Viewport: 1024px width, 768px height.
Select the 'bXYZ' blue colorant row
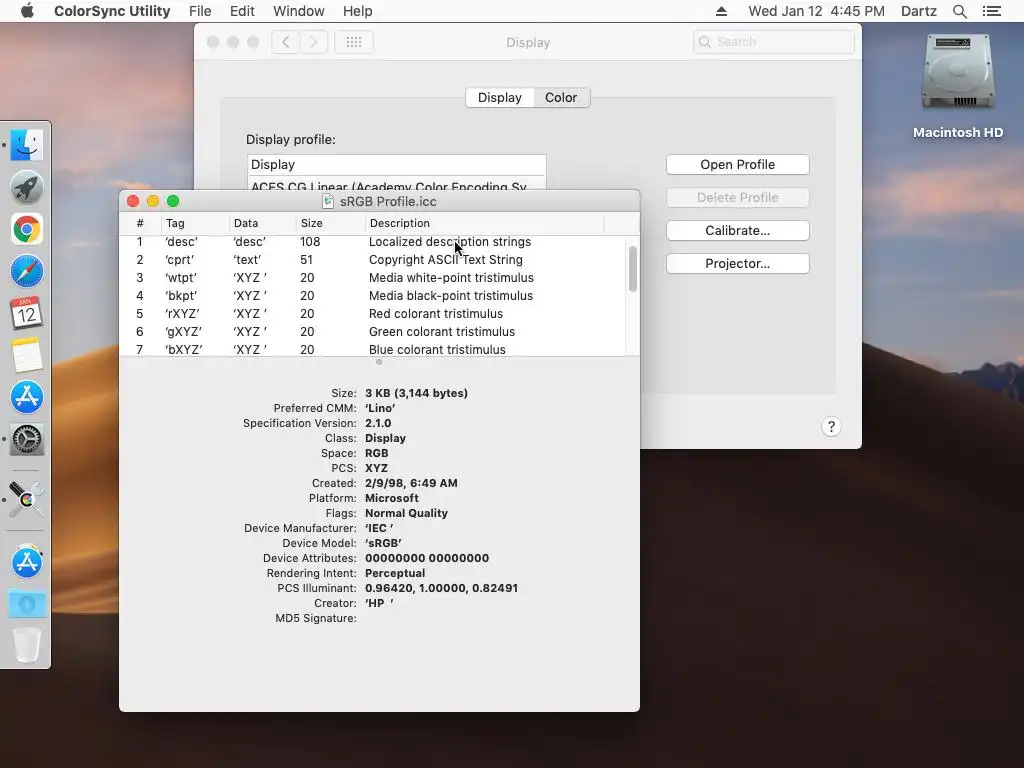(372, 349)
